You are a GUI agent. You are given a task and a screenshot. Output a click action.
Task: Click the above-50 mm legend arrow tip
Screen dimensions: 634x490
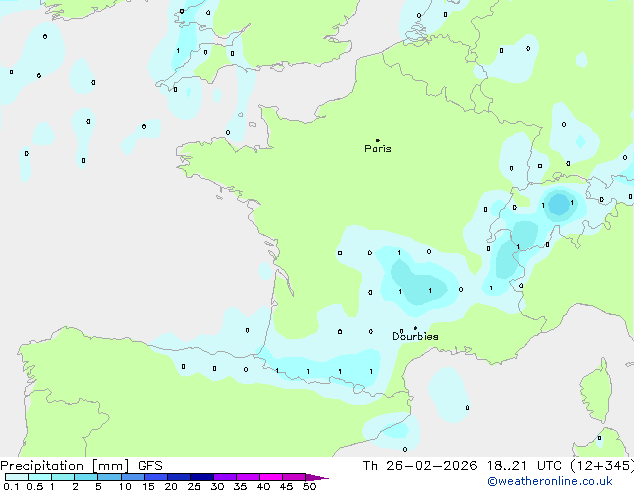[318, 477]
